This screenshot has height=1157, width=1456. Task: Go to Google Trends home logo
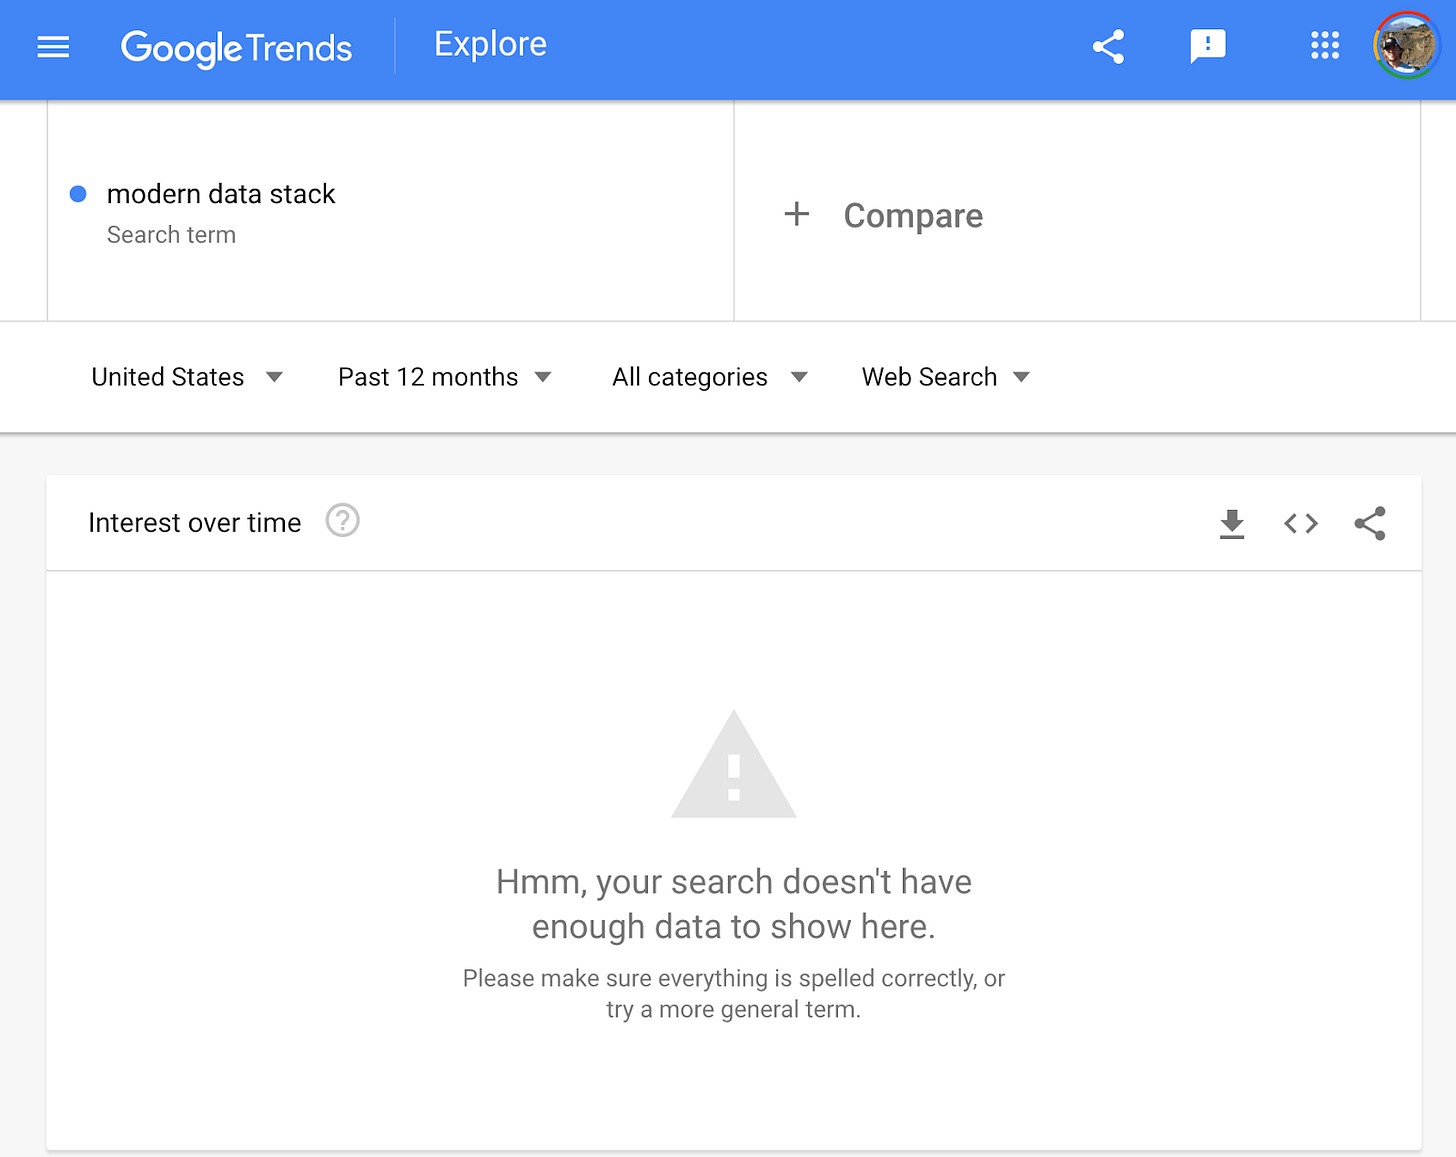tap(236, 48)
